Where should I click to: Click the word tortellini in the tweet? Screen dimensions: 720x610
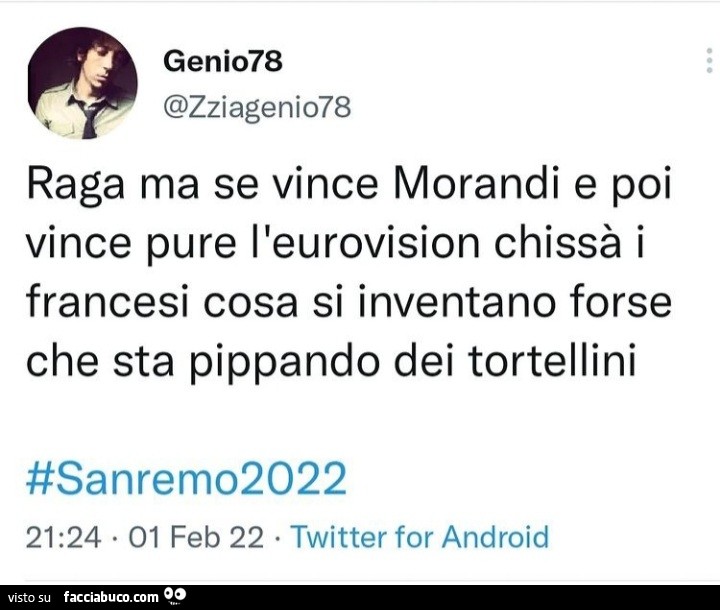point(552,361)
